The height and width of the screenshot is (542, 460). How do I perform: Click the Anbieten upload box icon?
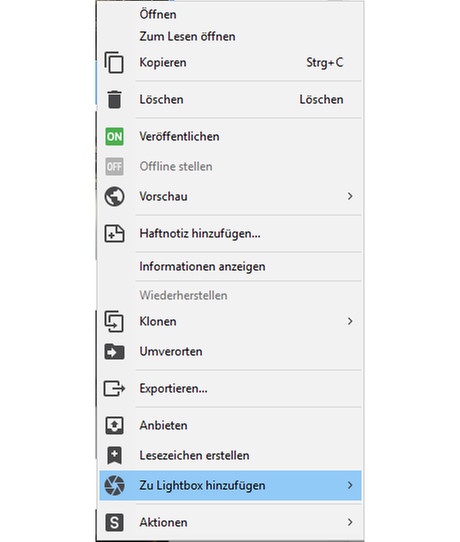114,425
